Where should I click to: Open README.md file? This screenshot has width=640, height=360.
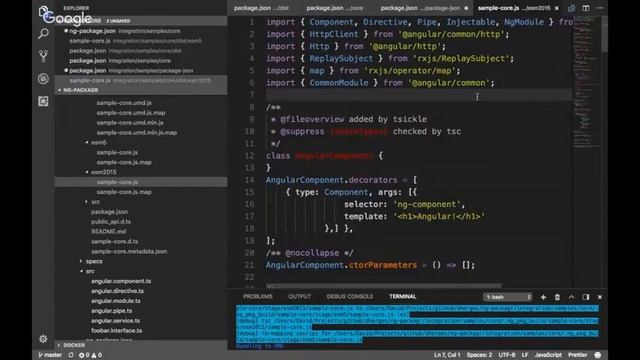click(x=109, y=231)
